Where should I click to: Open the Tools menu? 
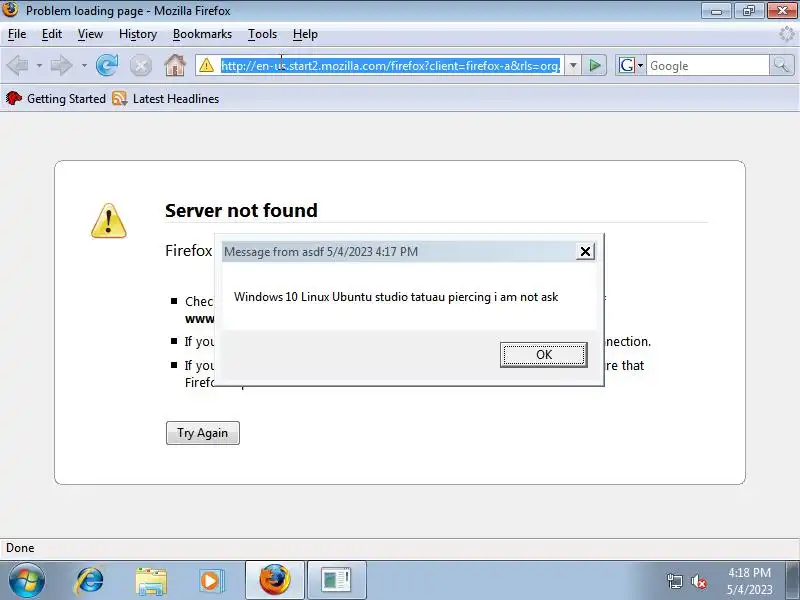click(262, 34)
